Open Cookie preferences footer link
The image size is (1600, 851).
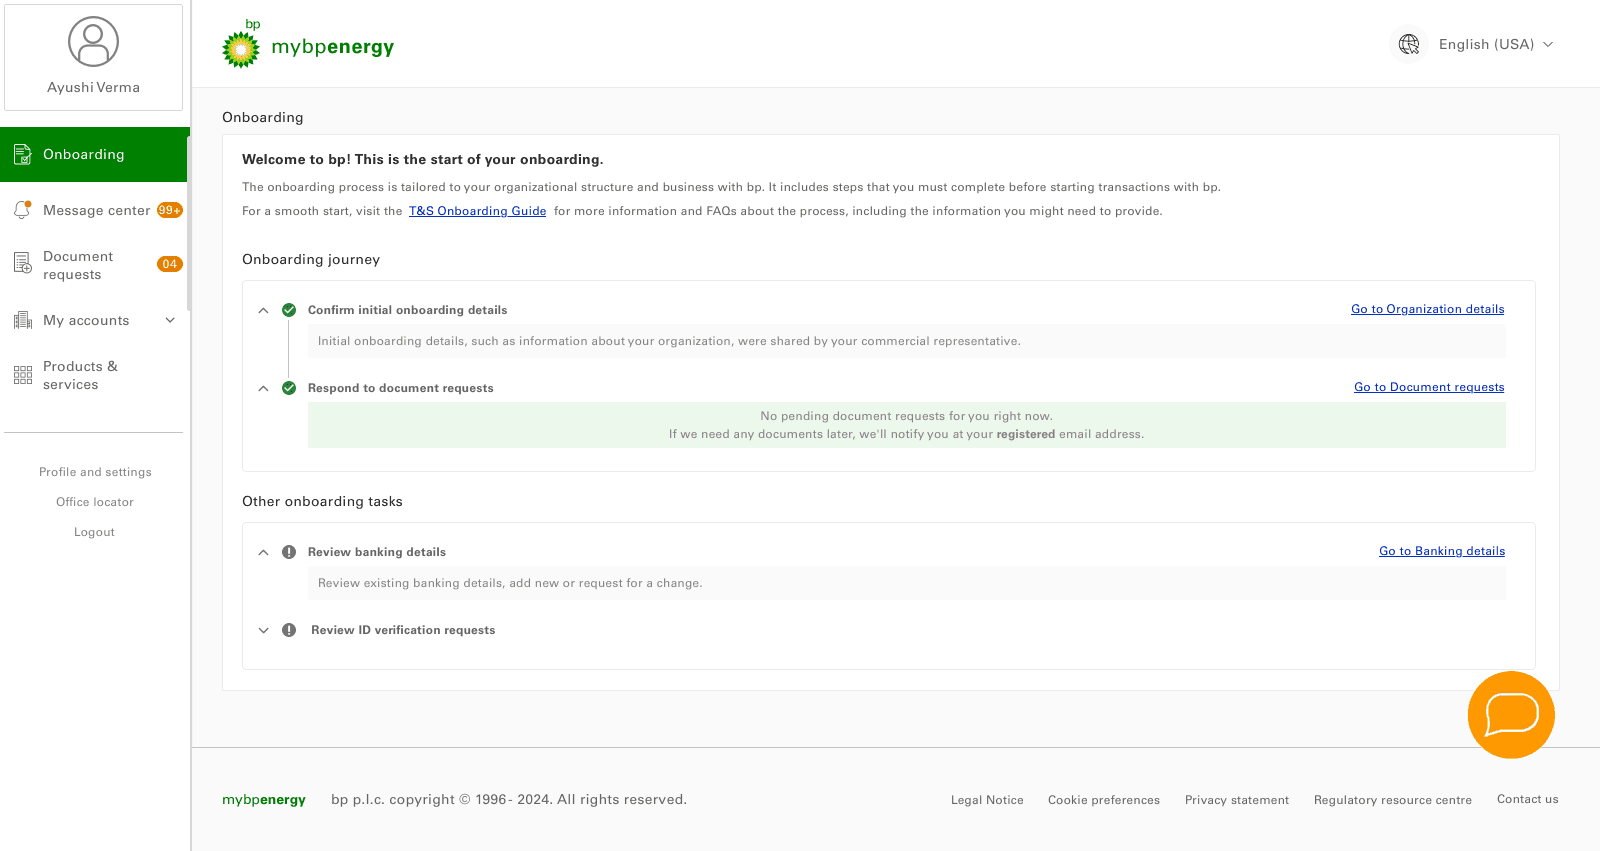click(x=1104, y=800)
